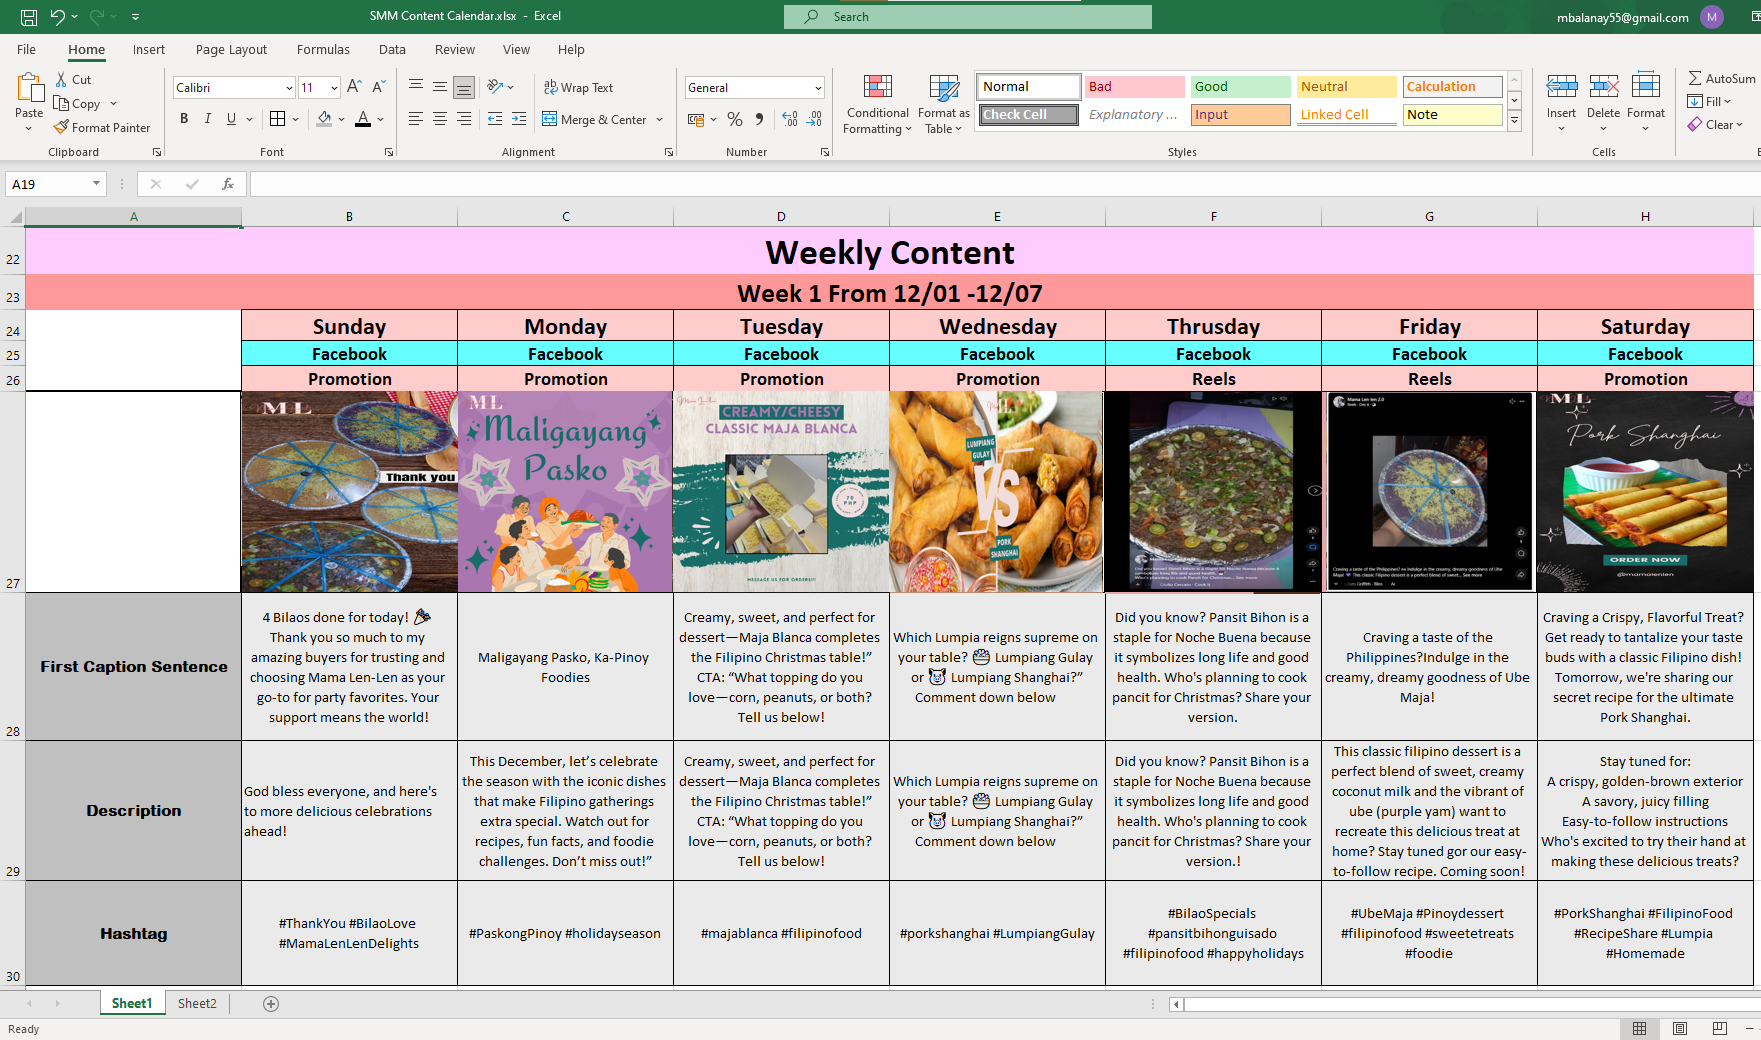Viewport: 1761px width, 1040px height.
Task: Enable Top Align for the cell
Action: coord(416,87)
